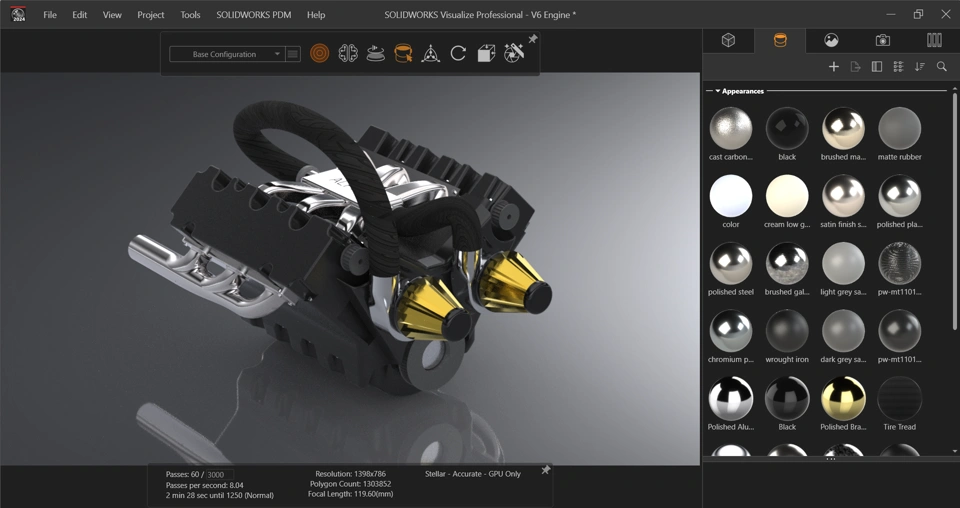
Task: Click the plus add appearance icon
Action: pyautogui.click(x=833, y=67)
